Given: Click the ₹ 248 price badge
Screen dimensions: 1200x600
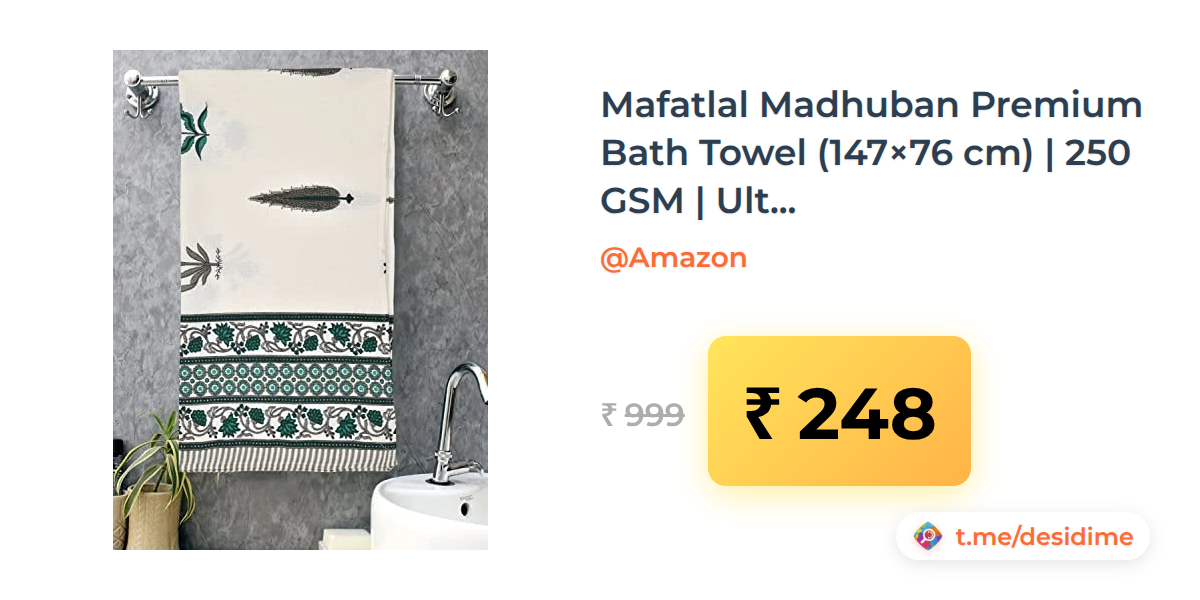Looking at the screenshot, I should (x=839, y=411).
